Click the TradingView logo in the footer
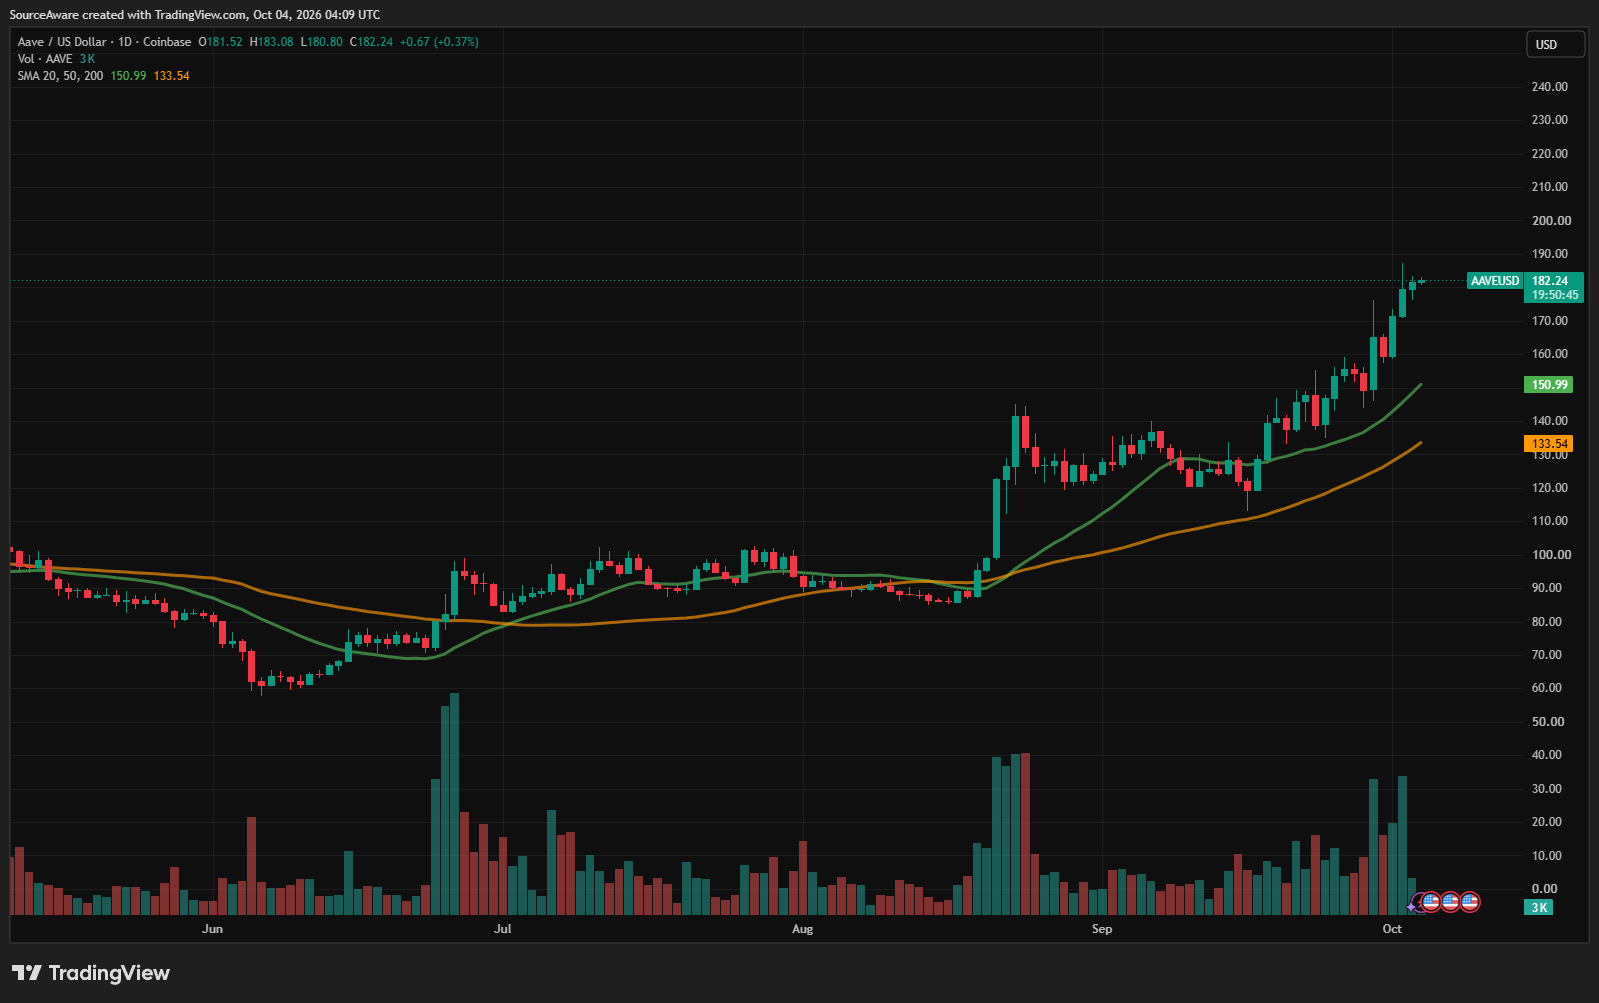This screenshot has height=1003, width=1599. [x=91, y=973]
